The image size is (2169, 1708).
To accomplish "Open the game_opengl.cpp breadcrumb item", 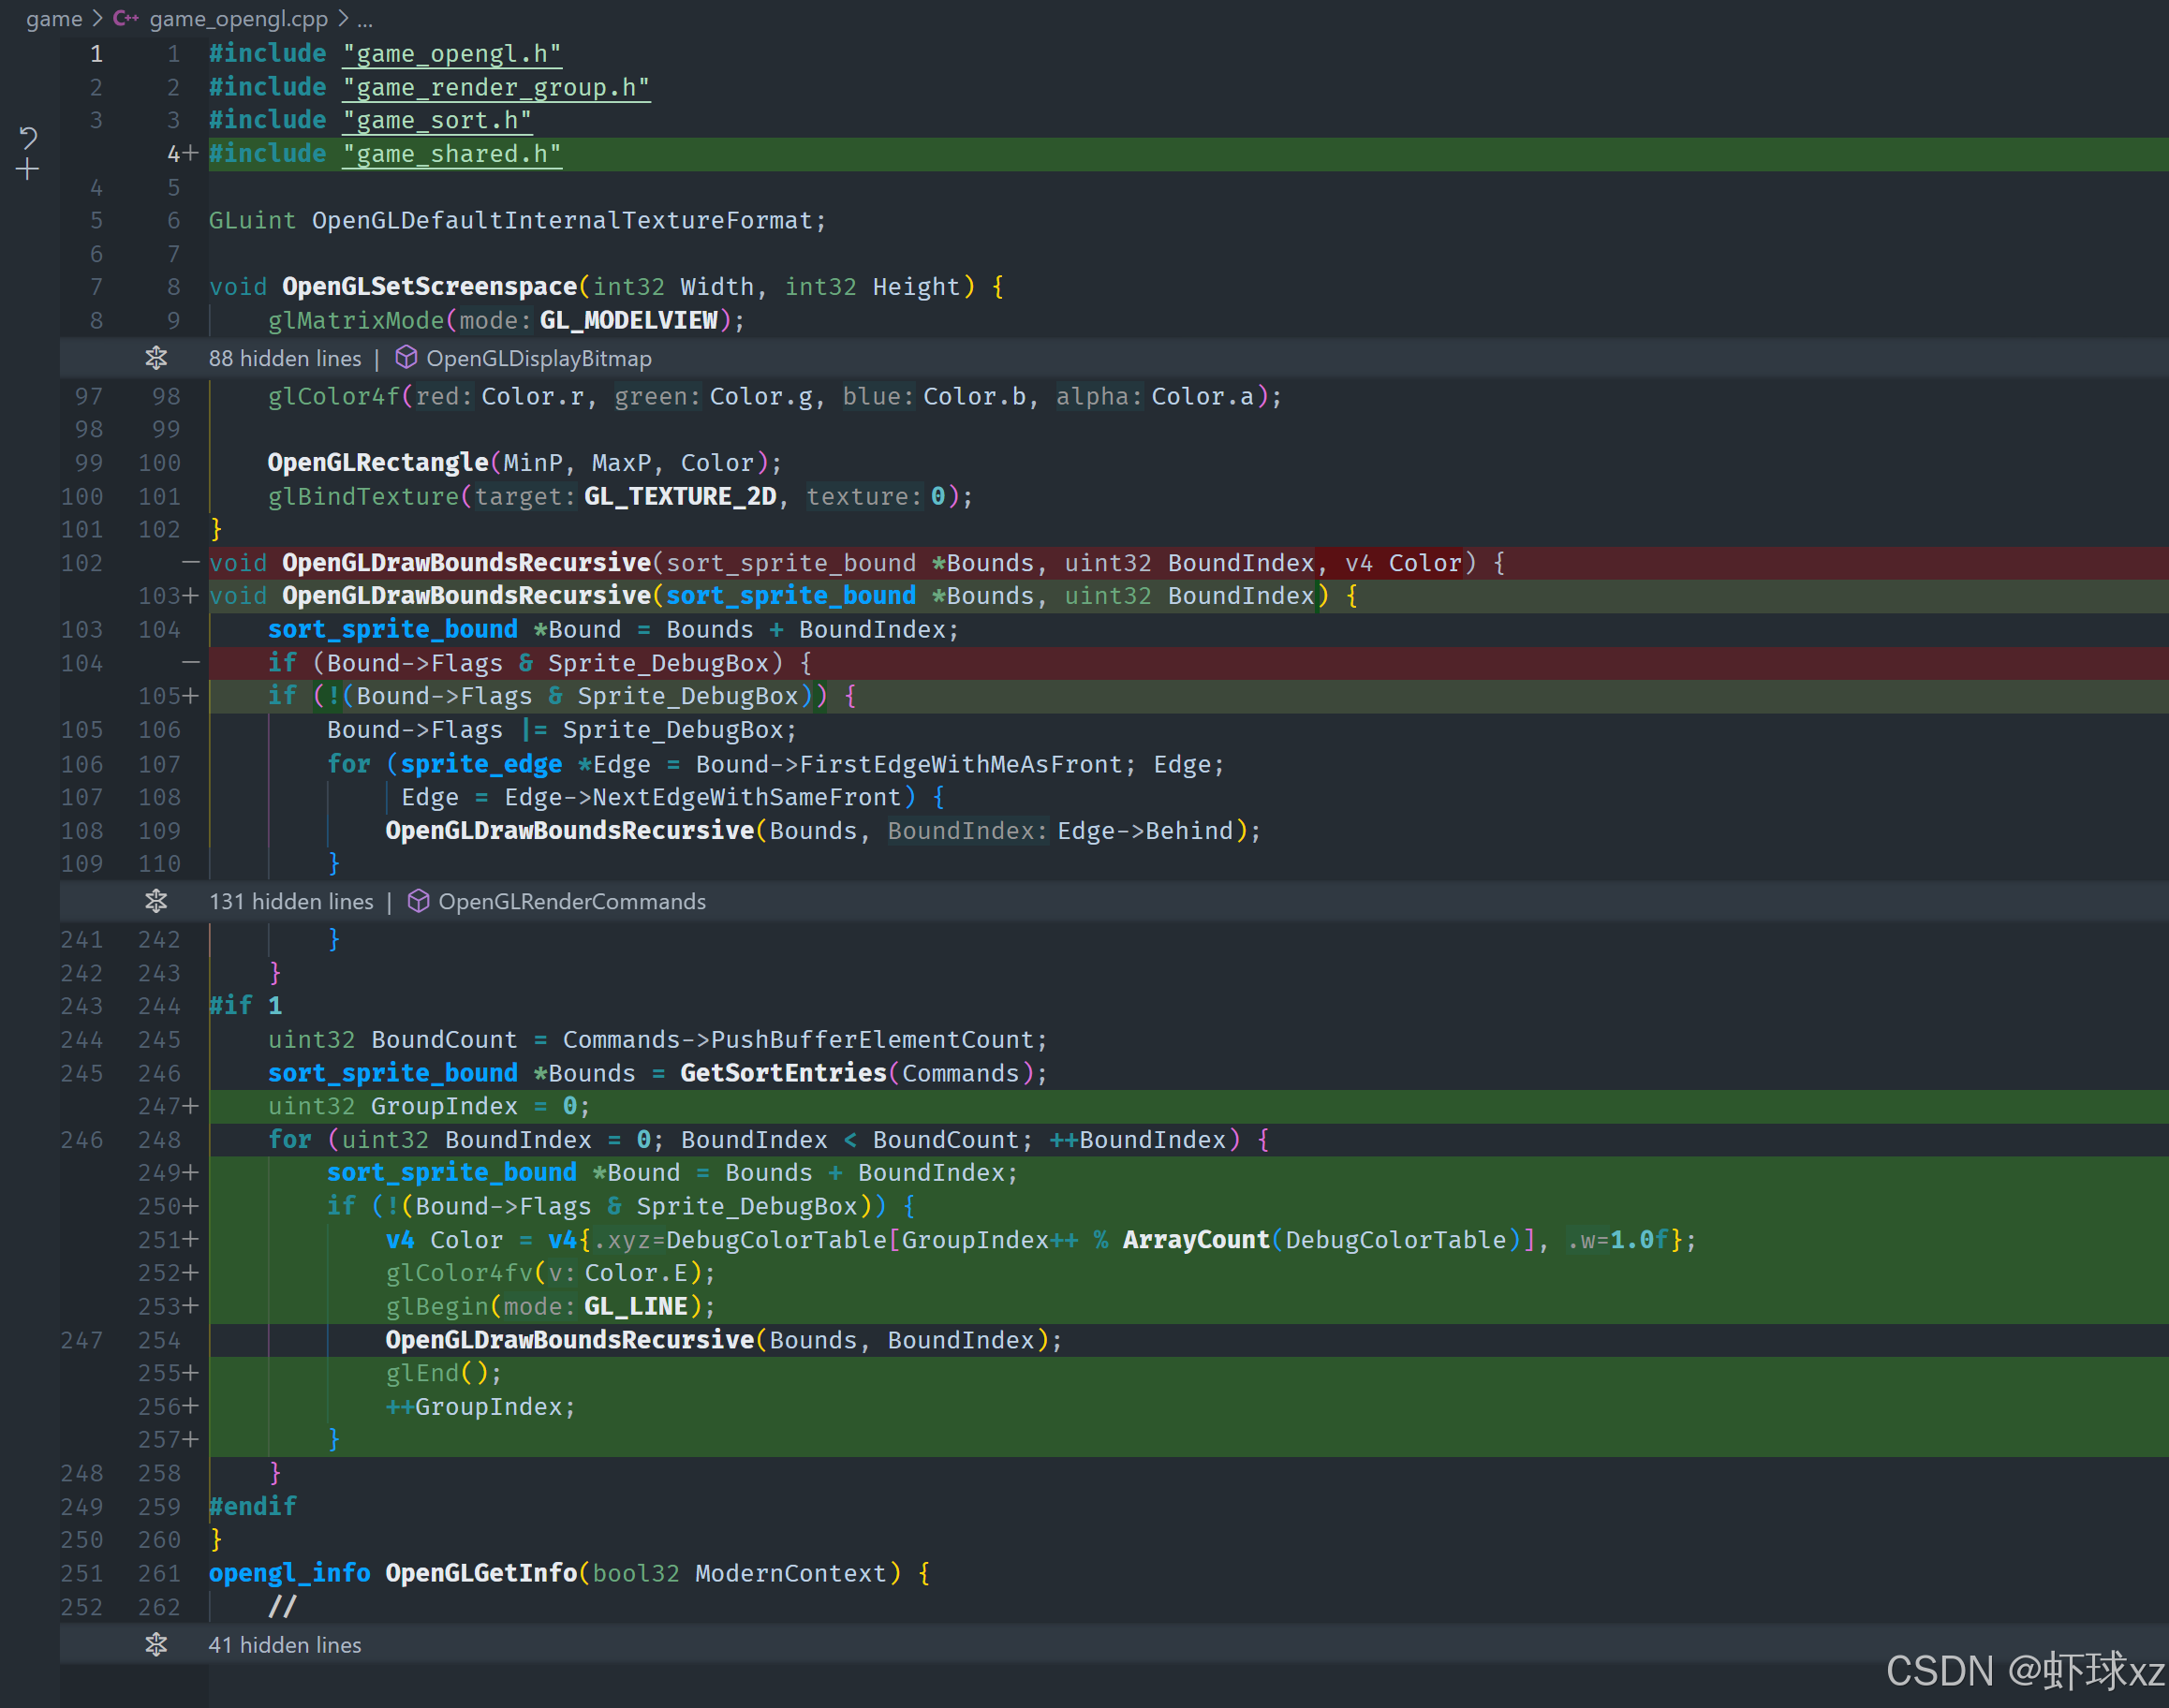I will (x=238, y=18).
